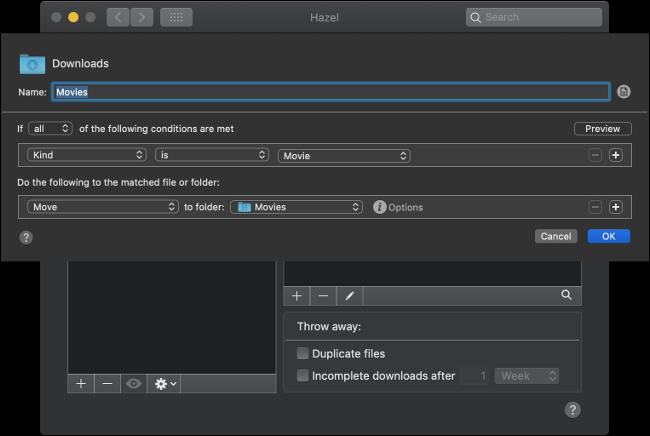This screenshot has width=650, height=436.
Task: Add a new condition with plus button
Action: click(616, 155)
